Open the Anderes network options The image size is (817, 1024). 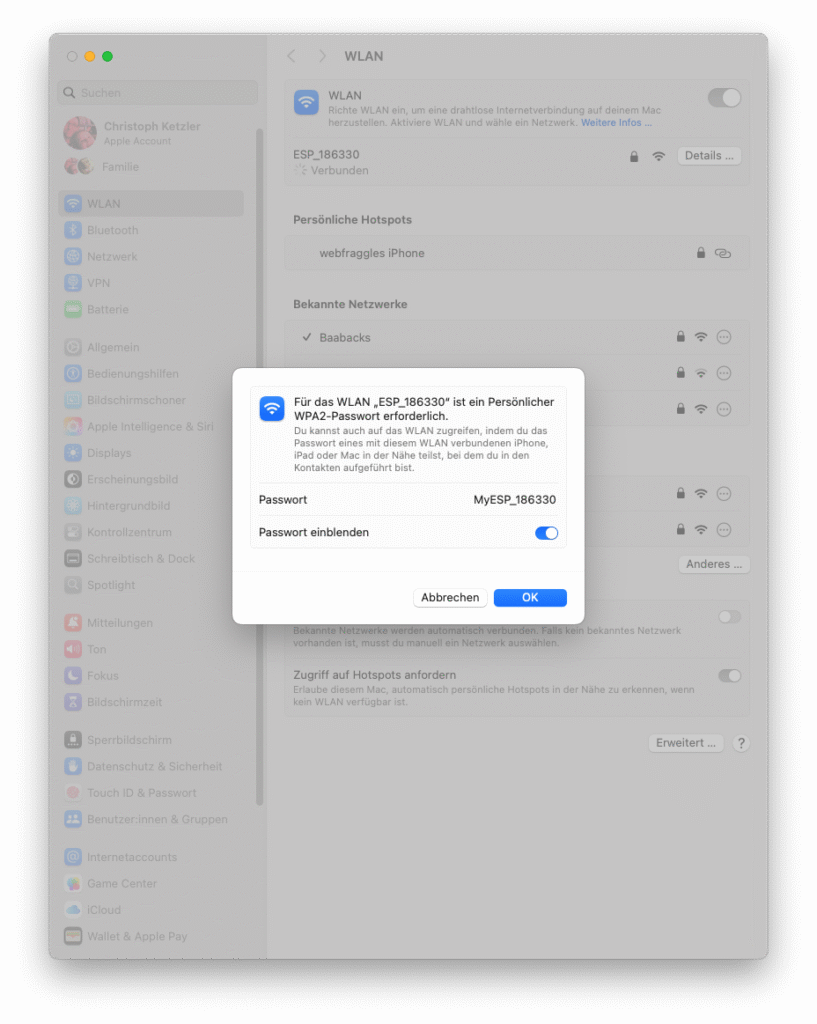(714, 564)
